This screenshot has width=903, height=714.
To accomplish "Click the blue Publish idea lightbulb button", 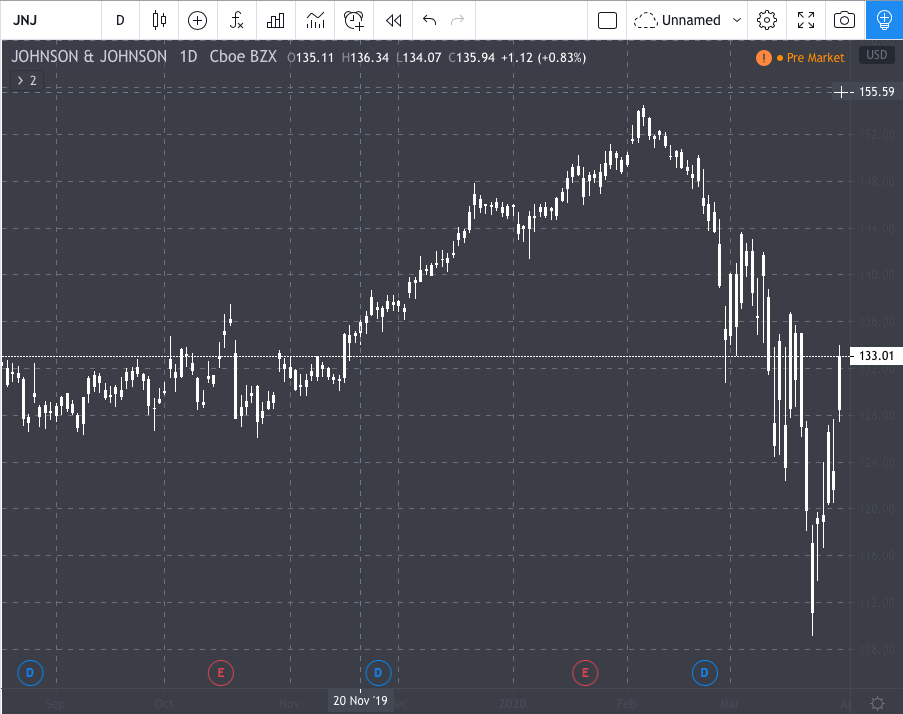I will point(884,20).
